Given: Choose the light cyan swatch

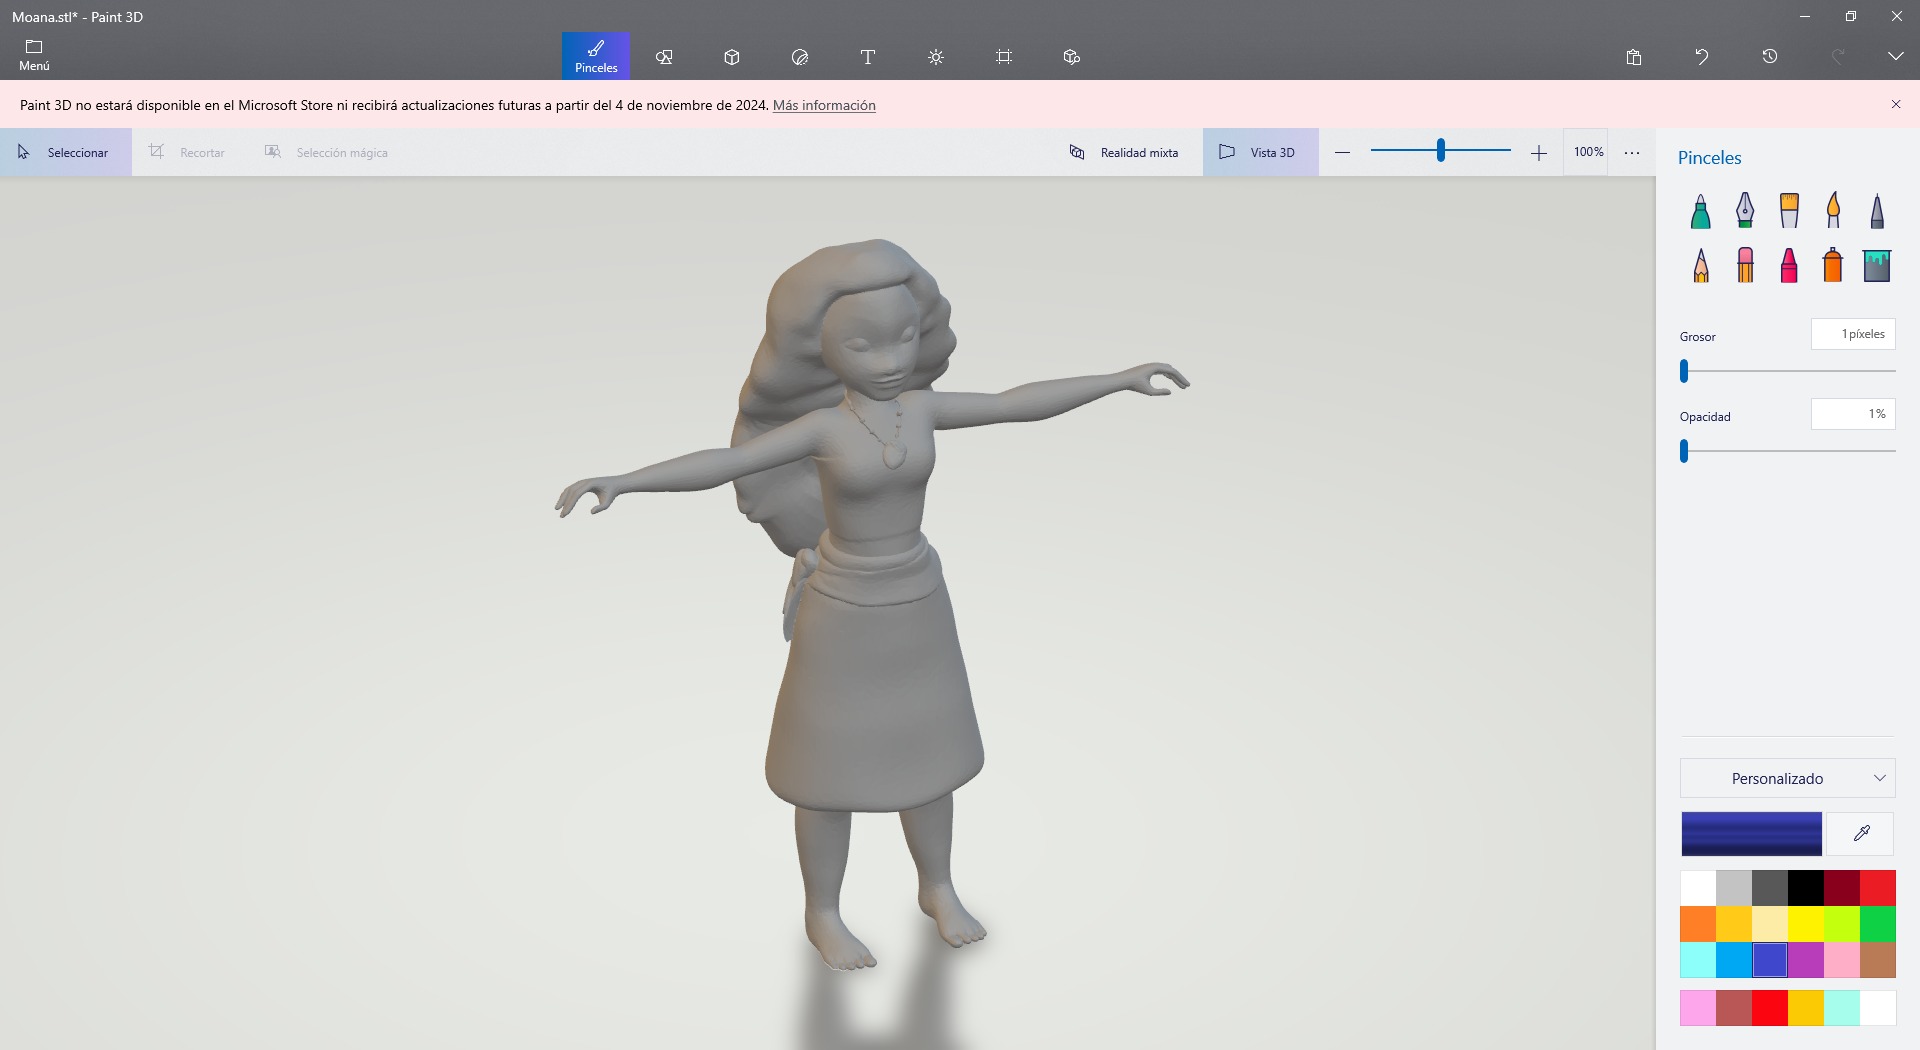Looking at the screenshot, I should [x=1698, y=960].
